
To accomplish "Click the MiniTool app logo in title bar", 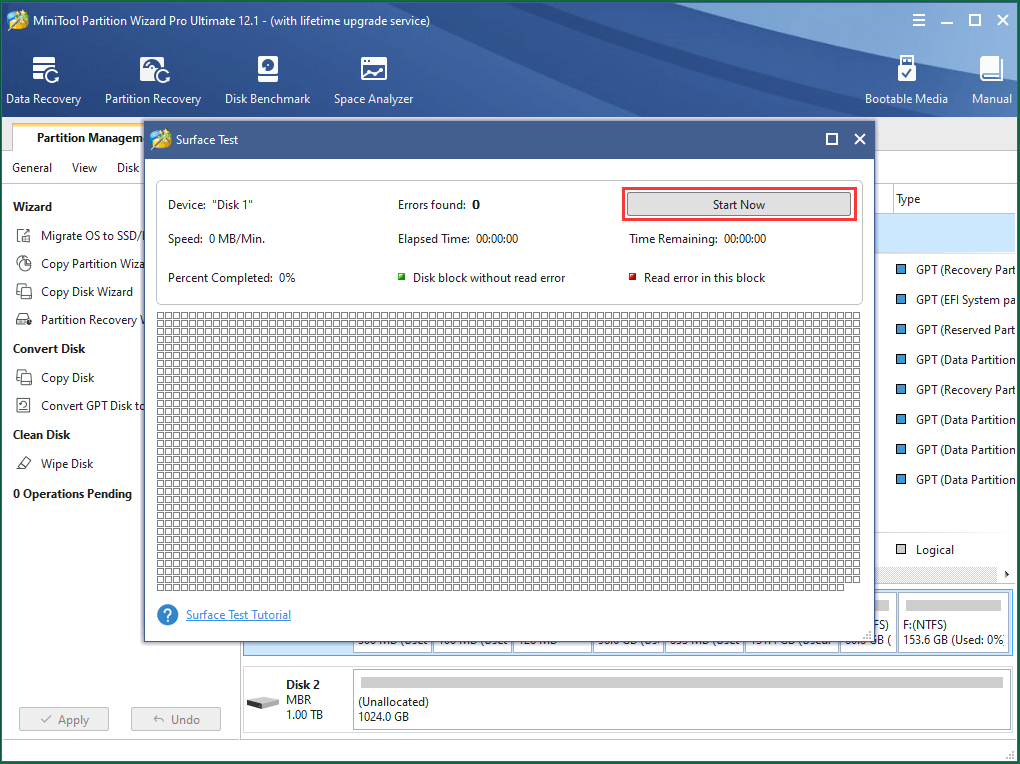I will pyautogui.click(x=17, y=20).
